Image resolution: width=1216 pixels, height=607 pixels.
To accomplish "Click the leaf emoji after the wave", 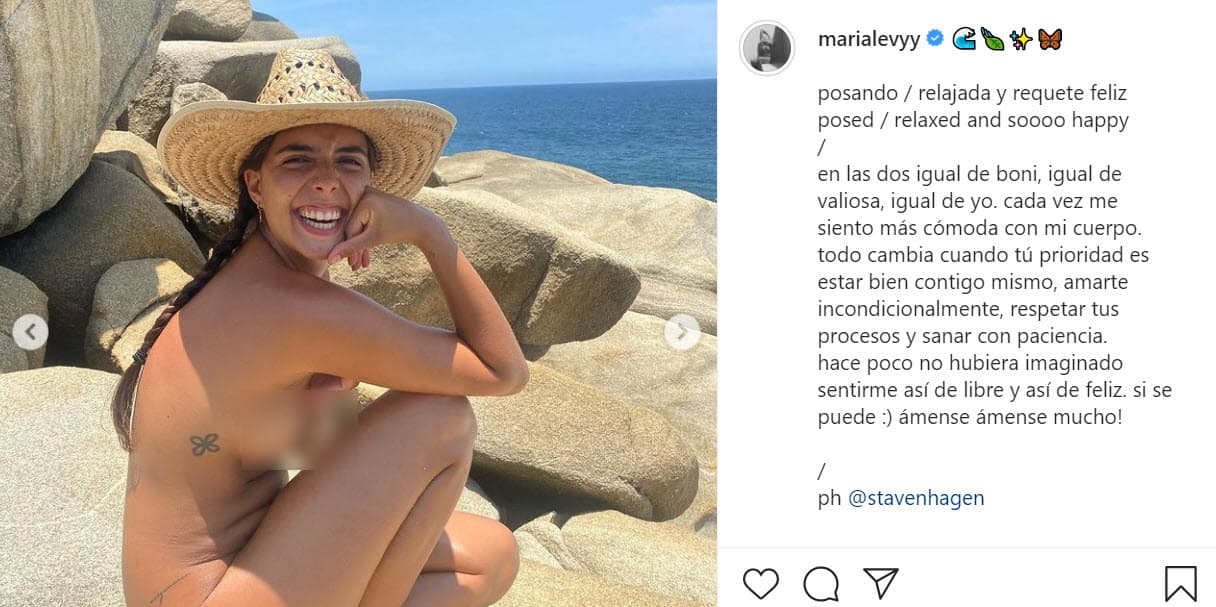I will tap(991, 38).
